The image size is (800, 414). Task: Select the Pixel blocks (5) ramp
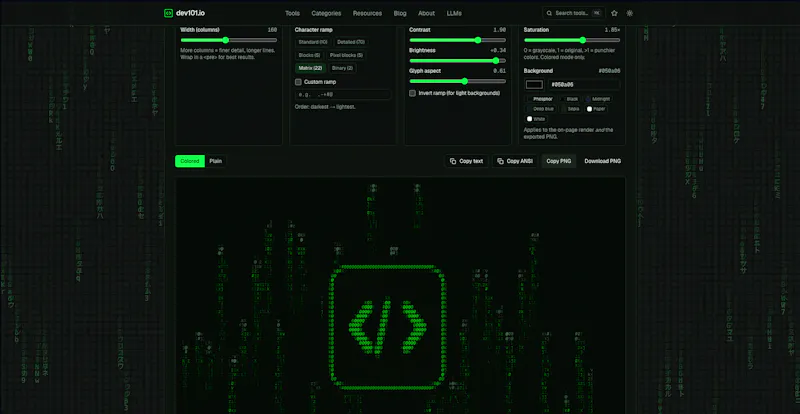pos(346,55)
